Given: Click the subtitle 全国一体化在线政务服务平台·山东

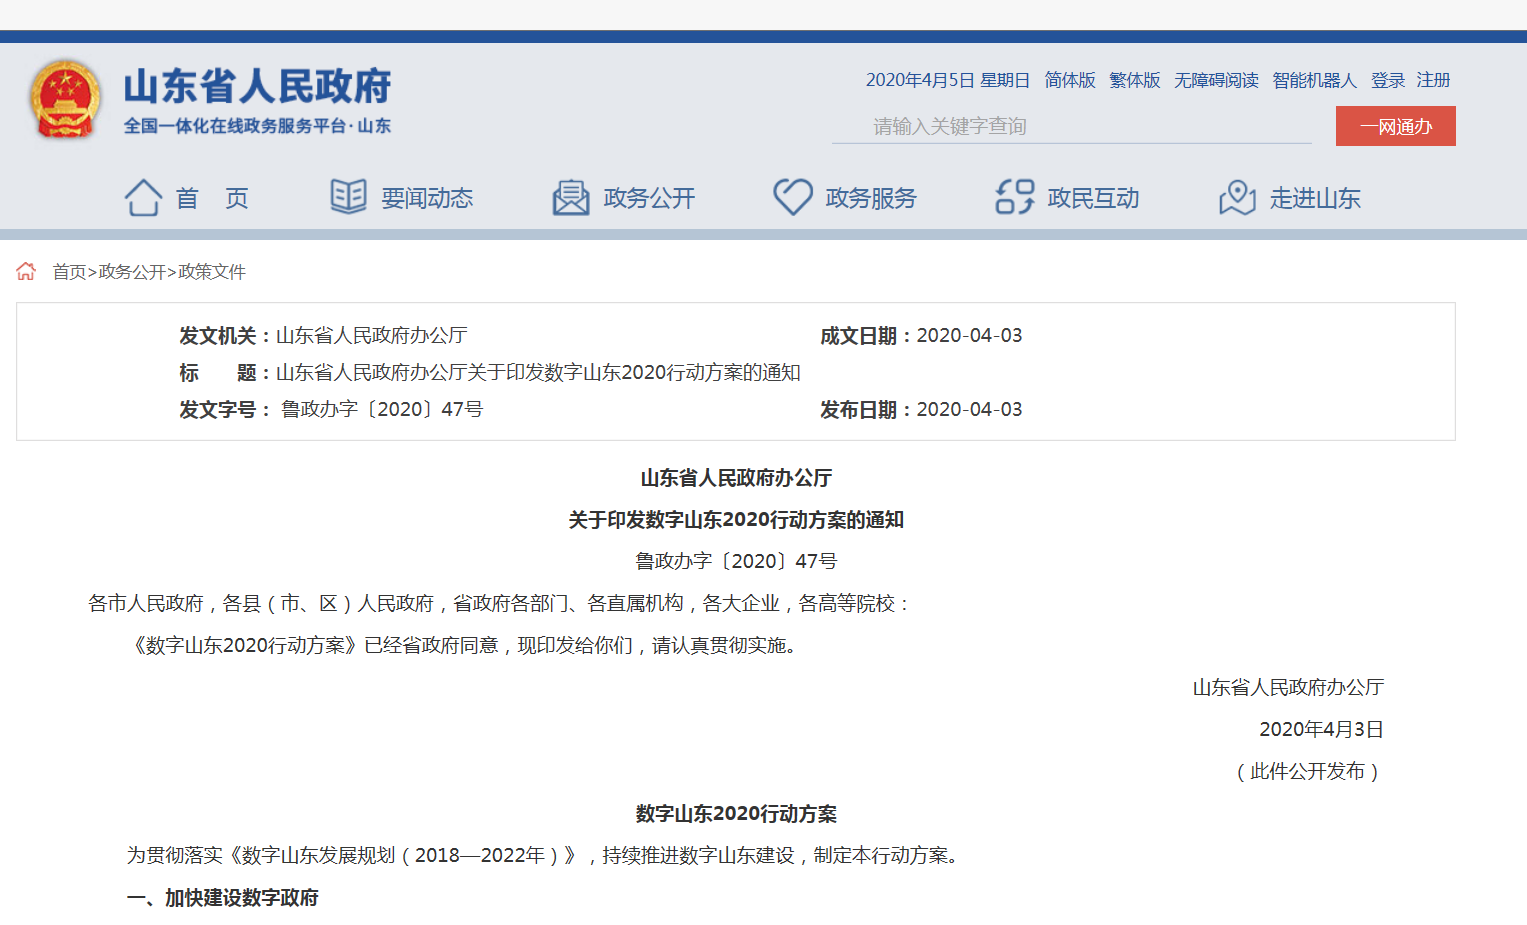Looking at the screenshot, I should click(x=257, y=126).
